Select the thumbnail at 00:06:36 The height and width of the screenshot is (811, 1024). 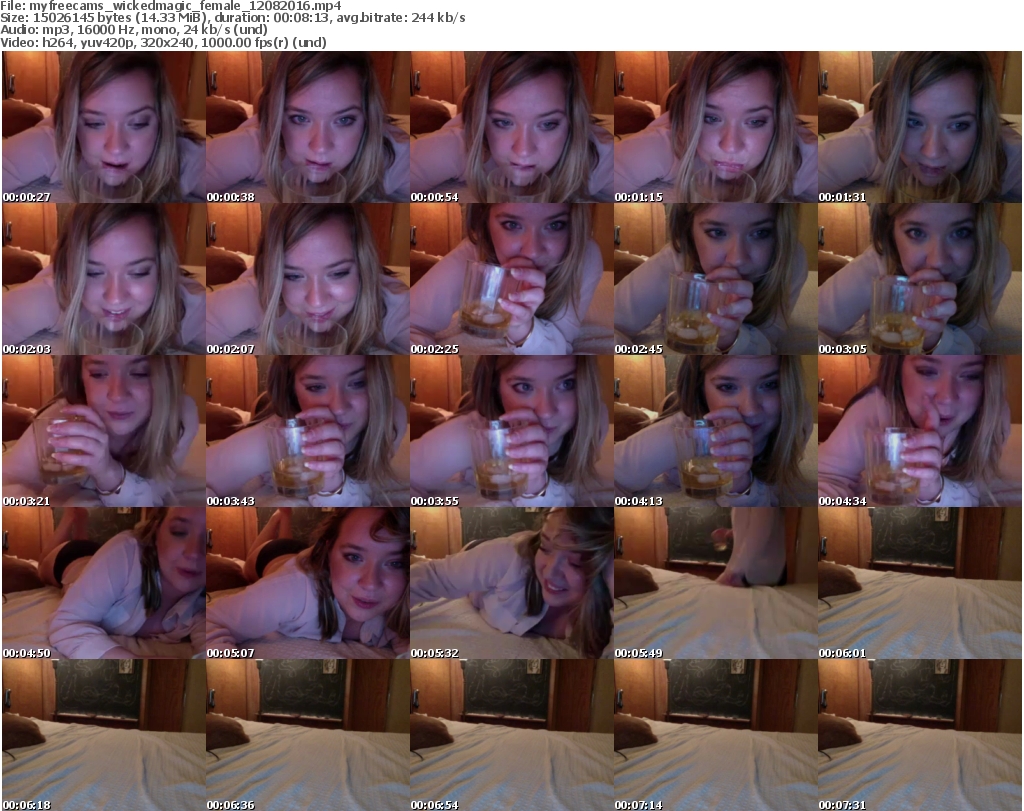(308, 735)
